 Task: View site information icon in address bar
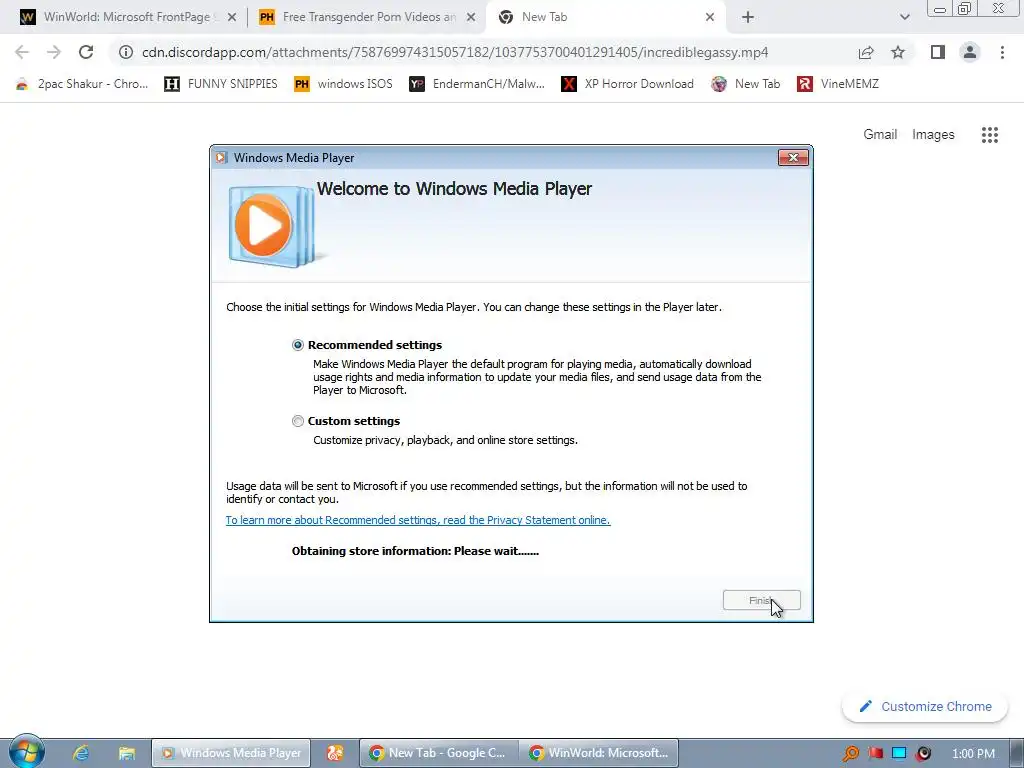pyautogui.click(x=125, y=52)
